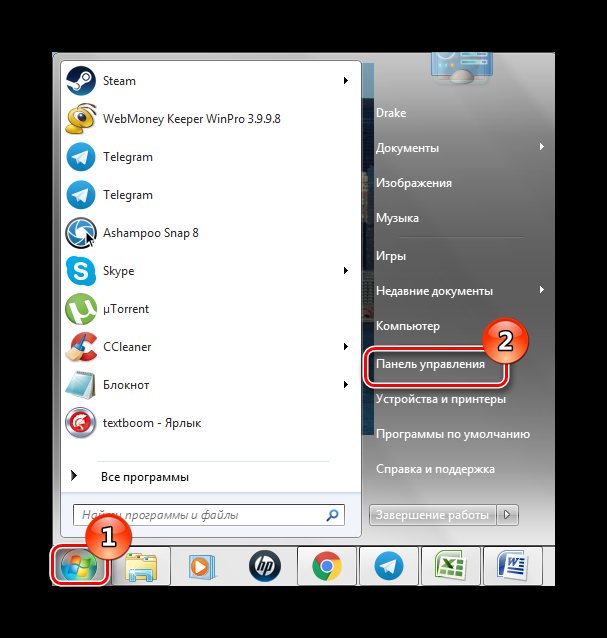
Task: Open Telegram on the taskbar
Action: (389, 566)
